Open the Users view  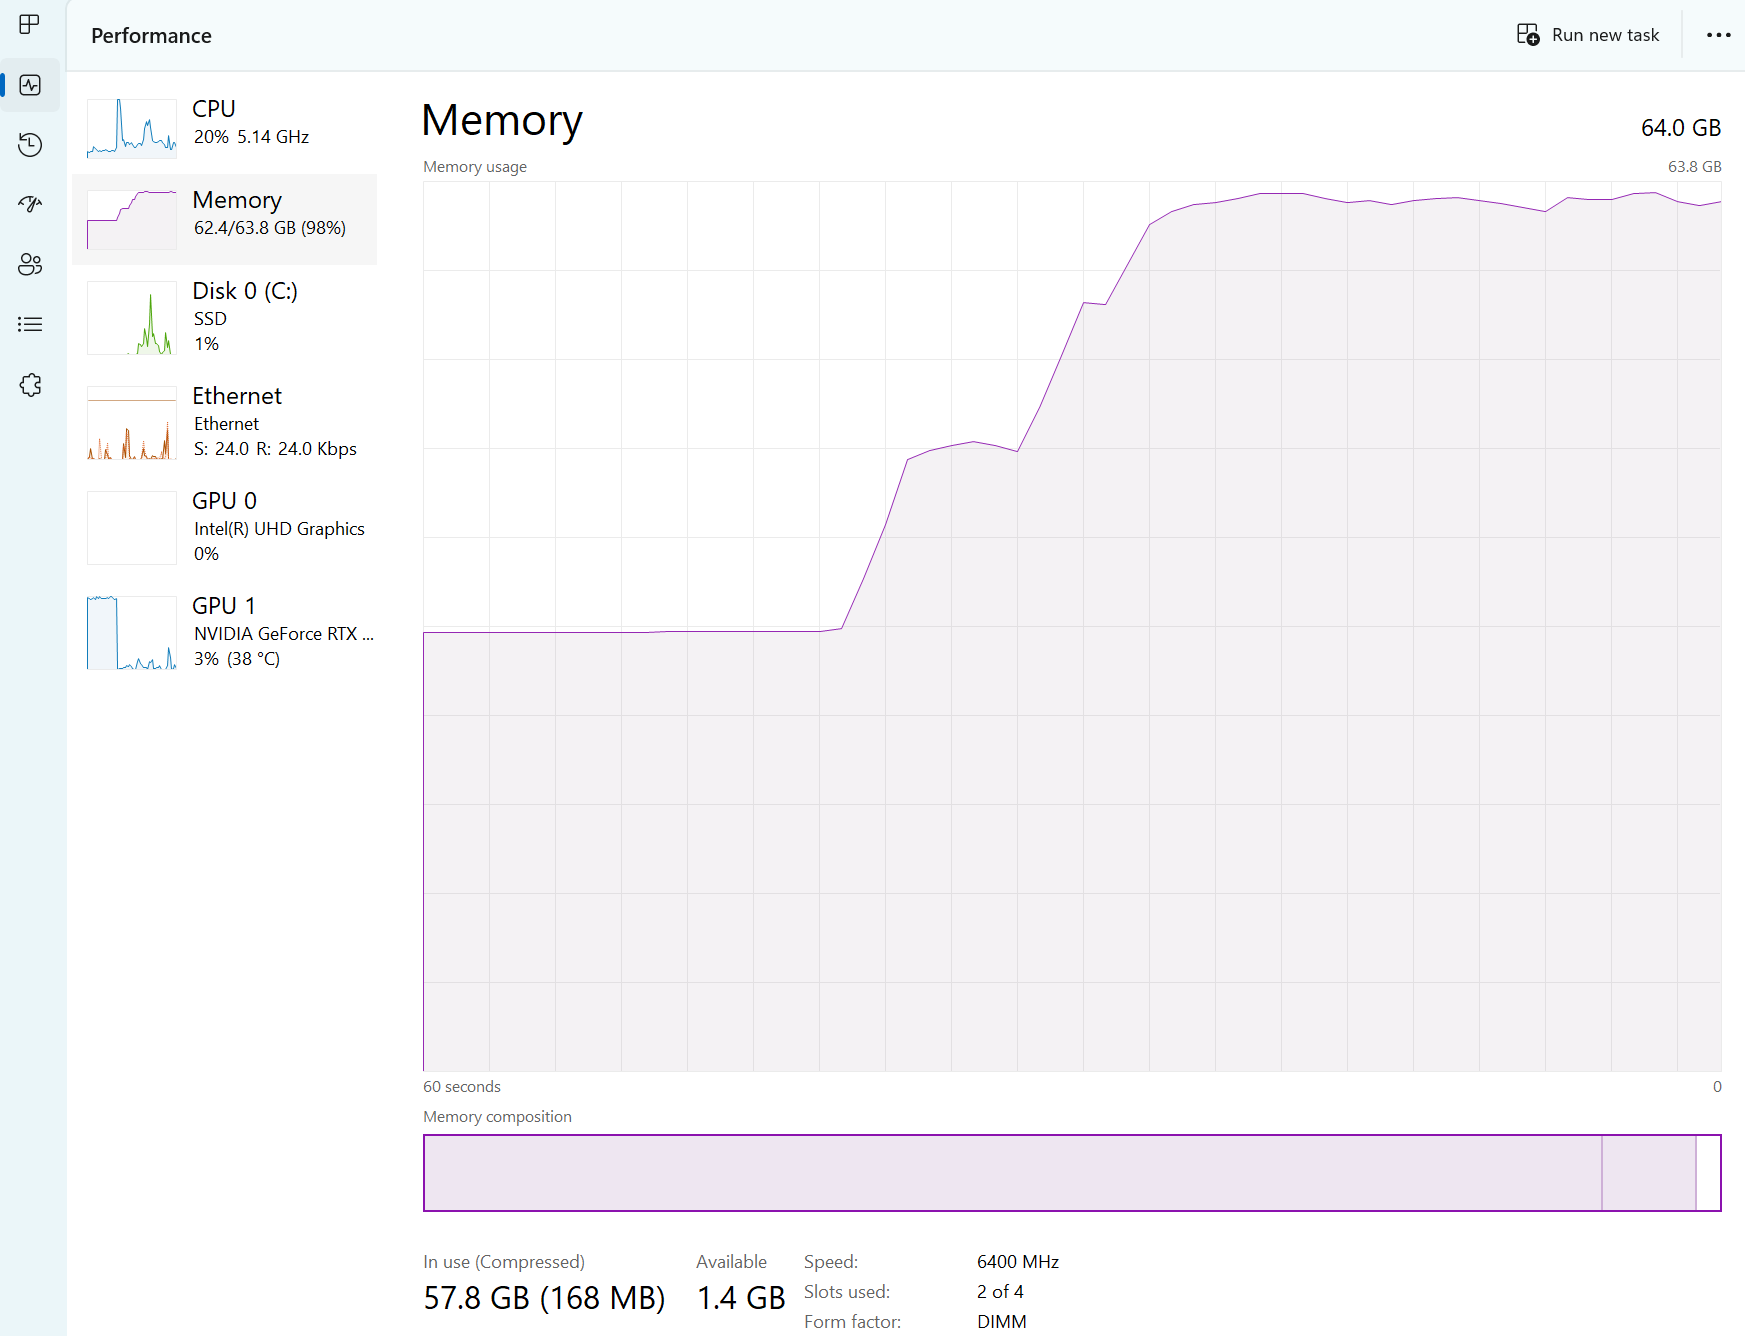point(29,264)
